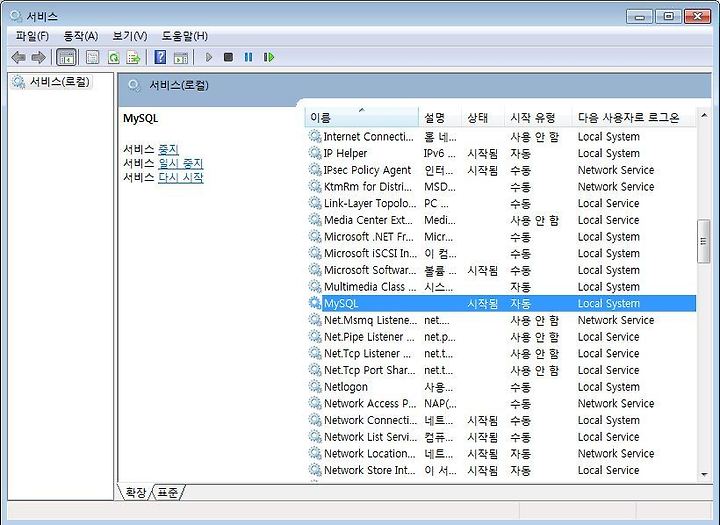Click the Forward arrow in toolbar
Viewport: 720px width, 525px height.
39,57
